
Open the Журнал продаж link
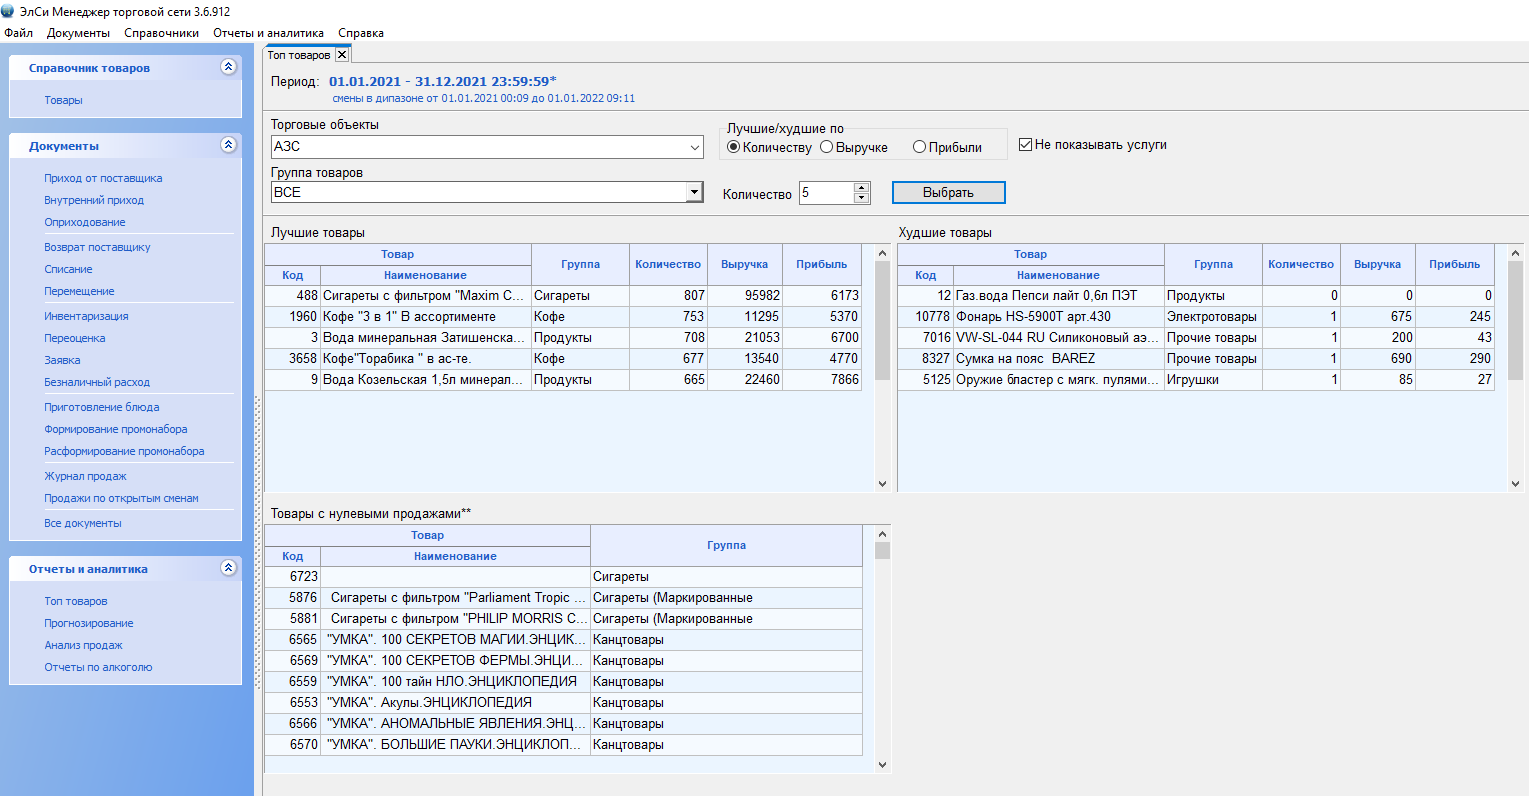[x=85, y=476]
